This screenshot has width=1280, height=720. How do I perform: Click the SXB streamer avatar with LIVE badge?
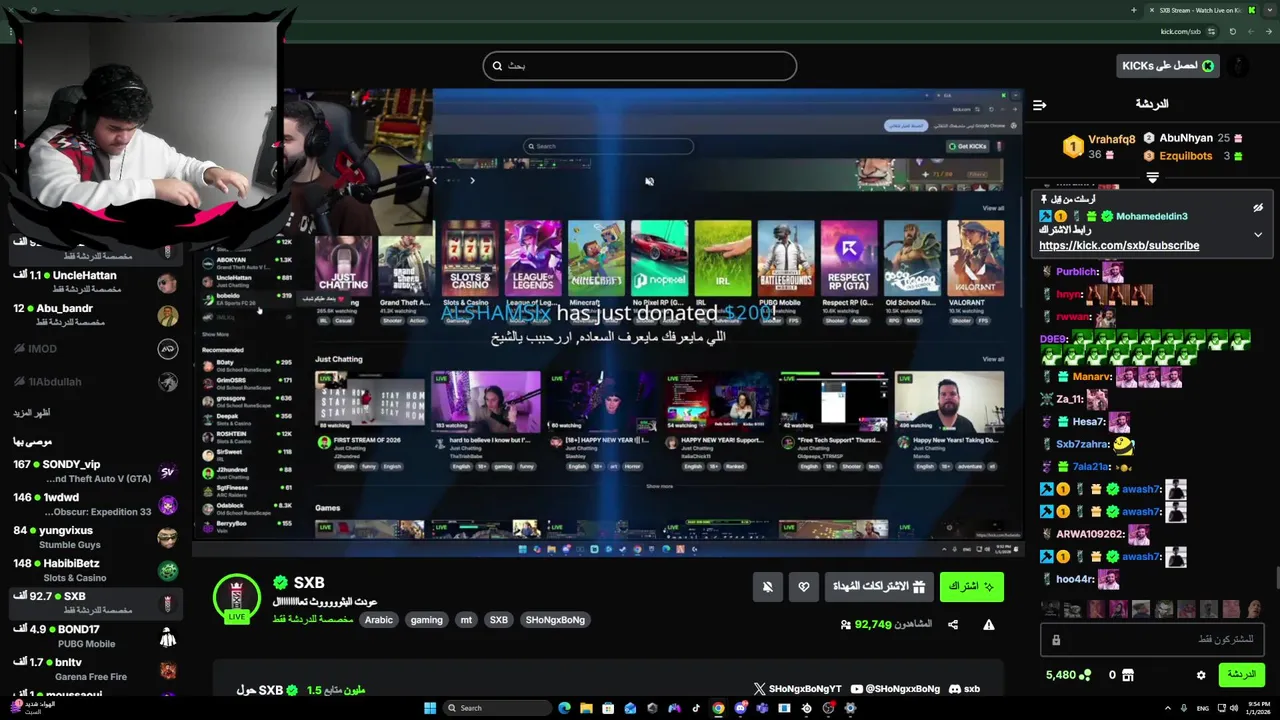click(x=237, y=598)
